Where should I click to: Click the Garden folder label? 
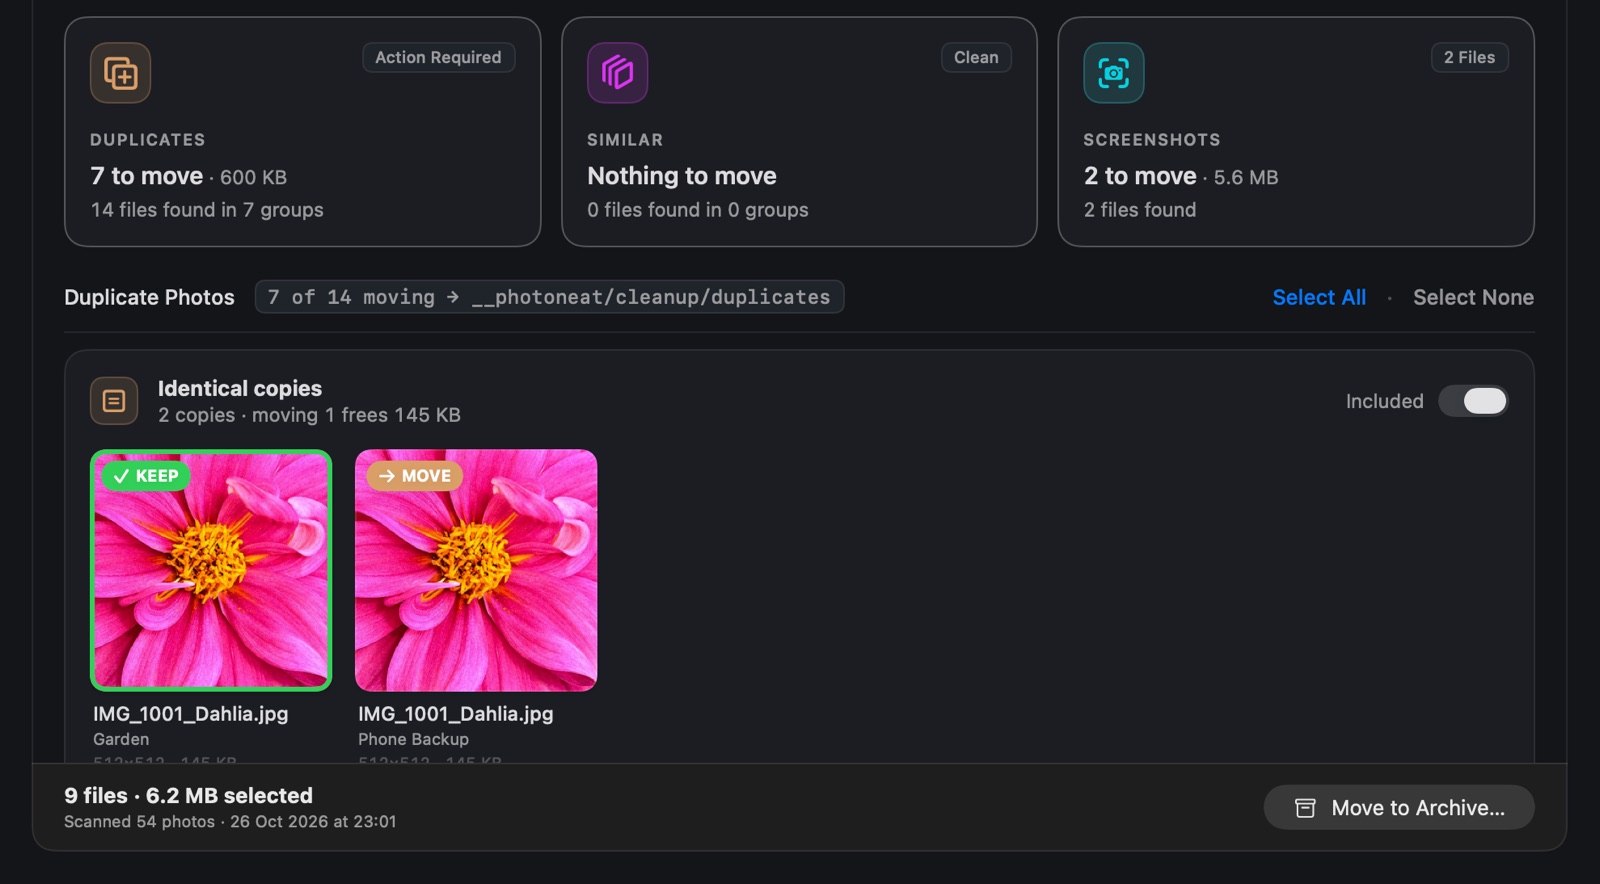[x=121, y=739]
